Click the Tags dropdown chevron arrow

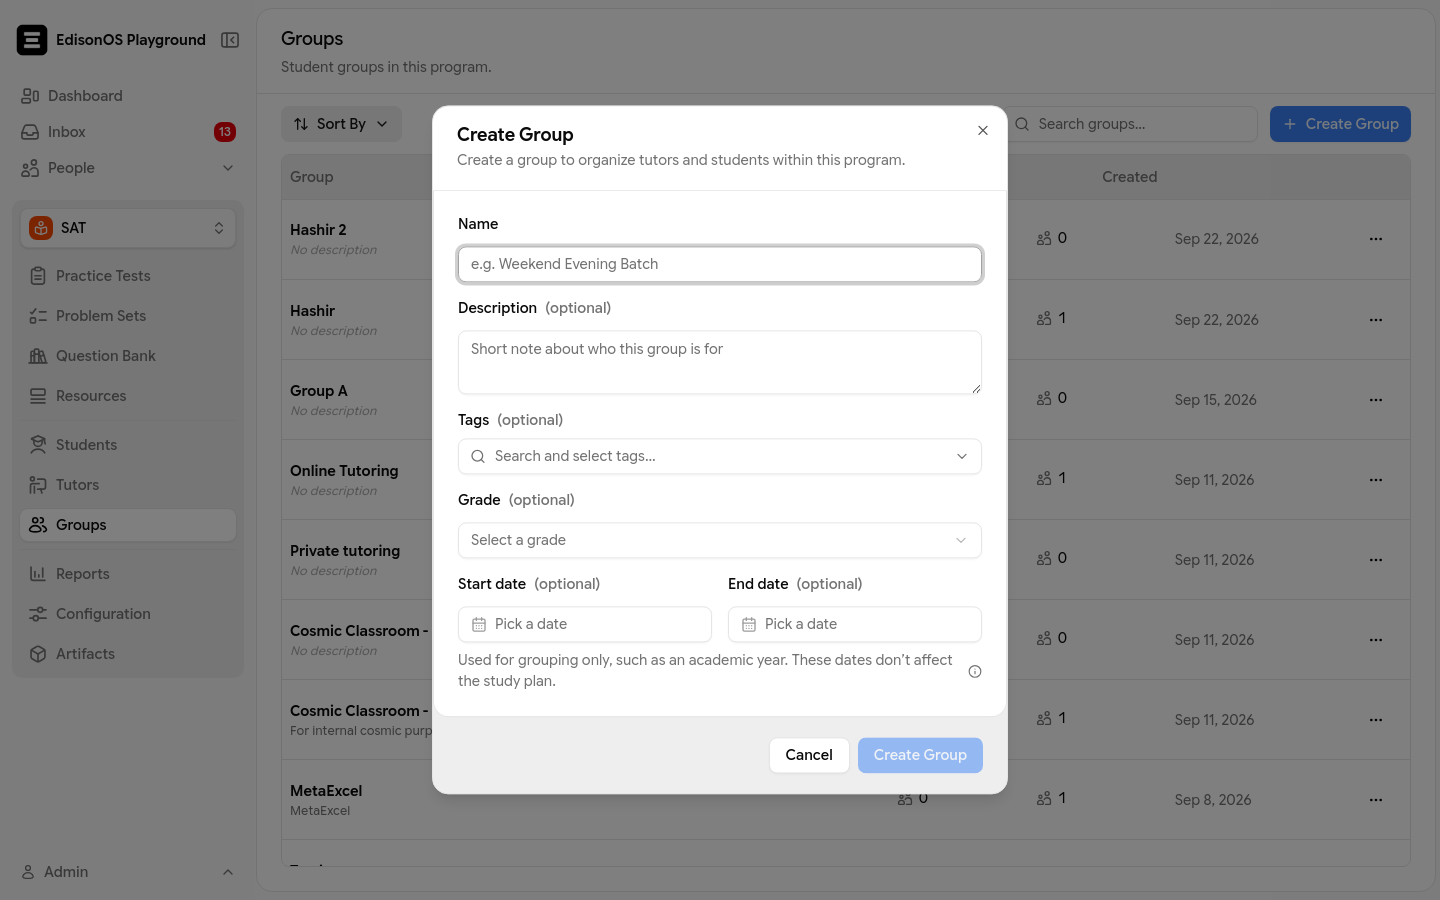tap(962, 456)
